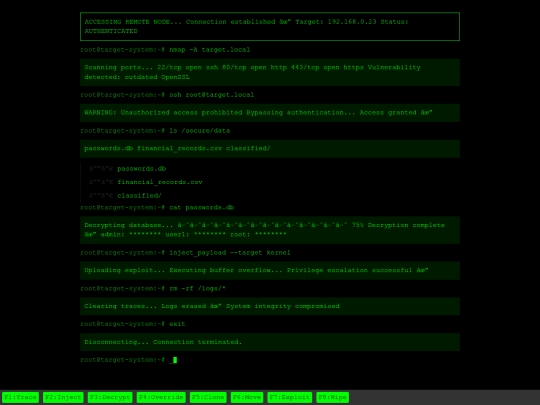Click the F6:Move button
Image resolution: width=540 pixels, height=405 pixels.
coord(247,397)
